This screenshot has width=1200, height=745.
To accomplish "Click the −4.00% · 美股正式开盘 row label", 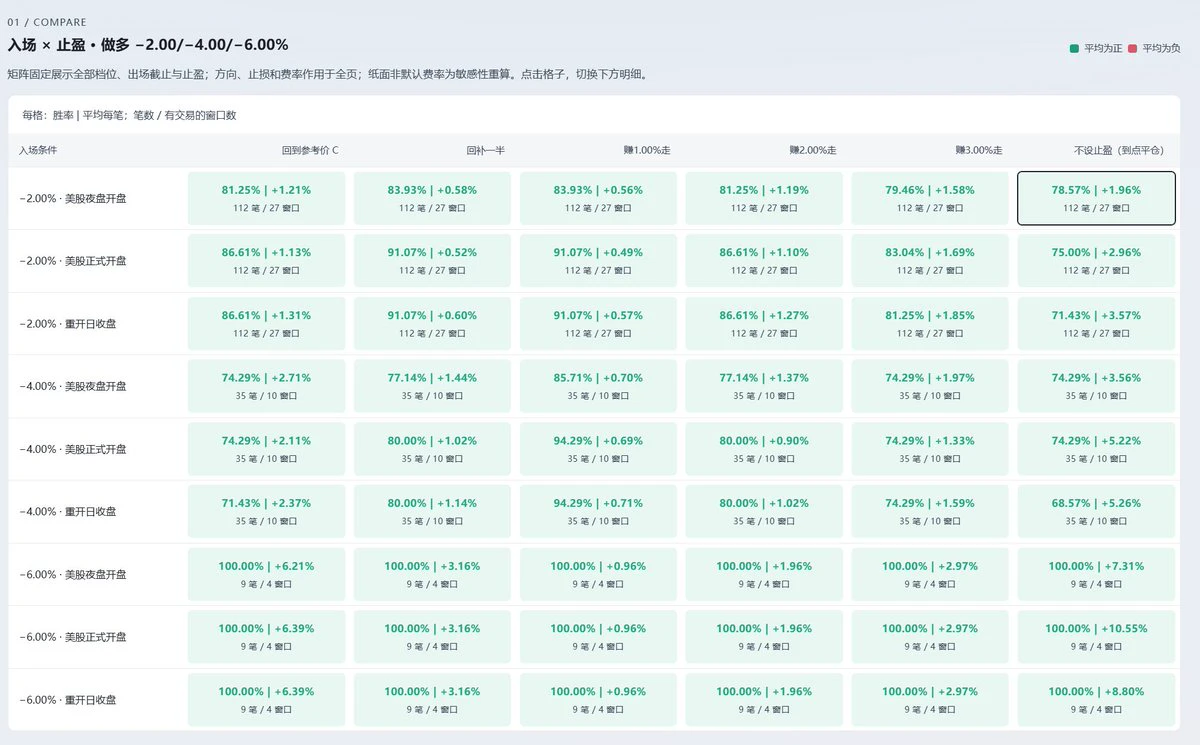I will (73, 449).
